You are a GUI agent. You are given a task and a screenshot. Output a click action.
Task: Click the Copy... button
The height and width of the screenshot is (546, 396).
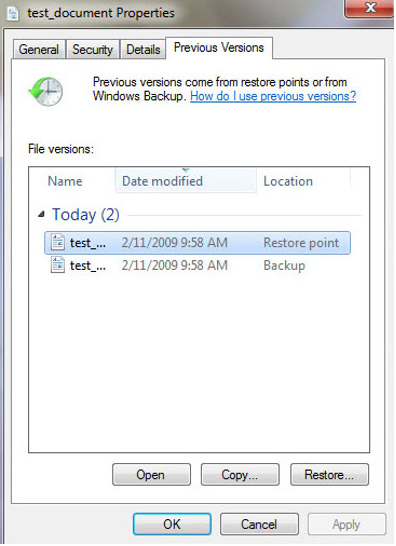click(240, 474)
